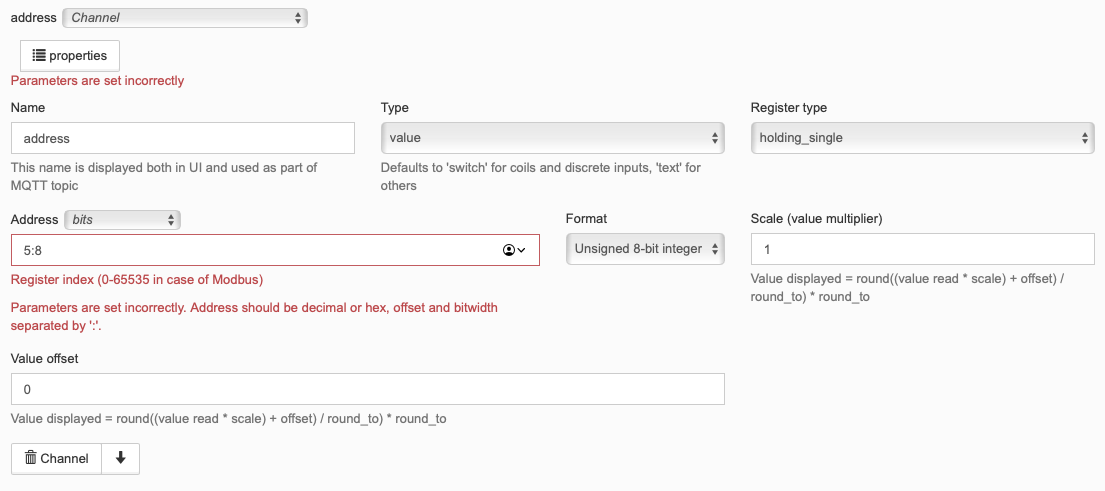Open the Address bits mode dropdown
The image size is (1105, 491).
[122, 220]
